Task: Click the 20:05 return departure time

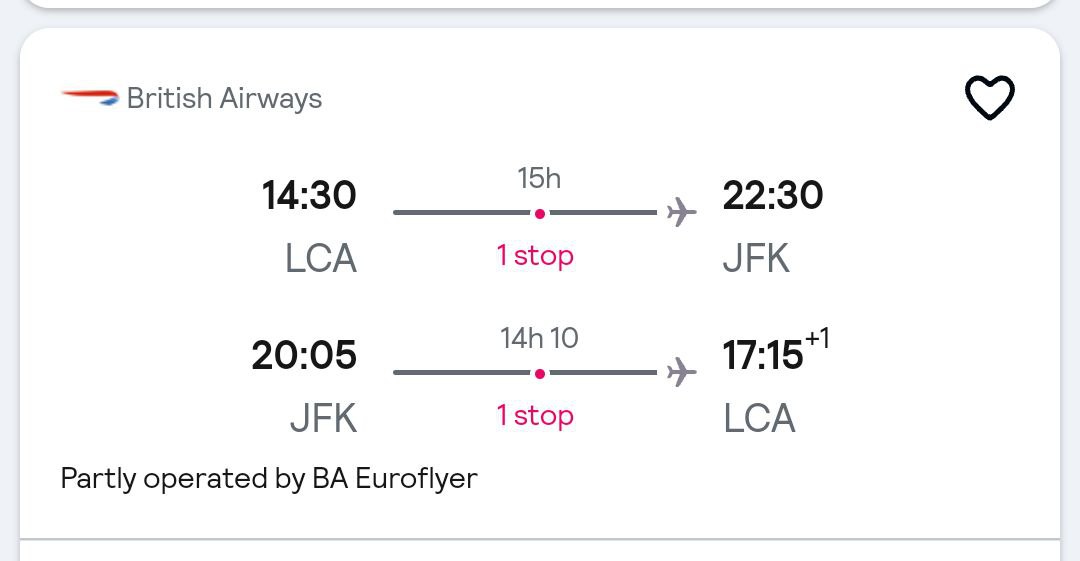Action: [x=304, y=355]
